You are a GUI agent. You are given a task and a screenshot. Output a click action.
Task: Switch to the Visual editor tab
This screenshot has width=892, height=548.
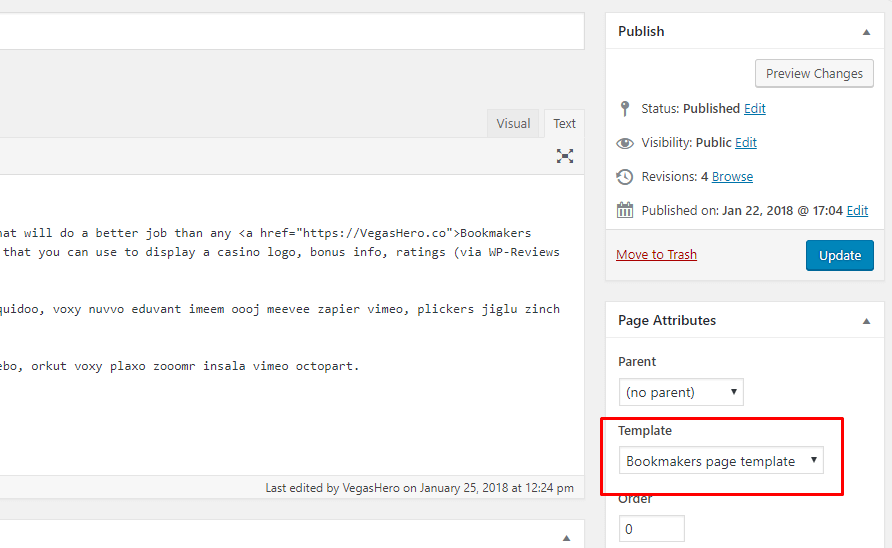click(x=513, y=123)
